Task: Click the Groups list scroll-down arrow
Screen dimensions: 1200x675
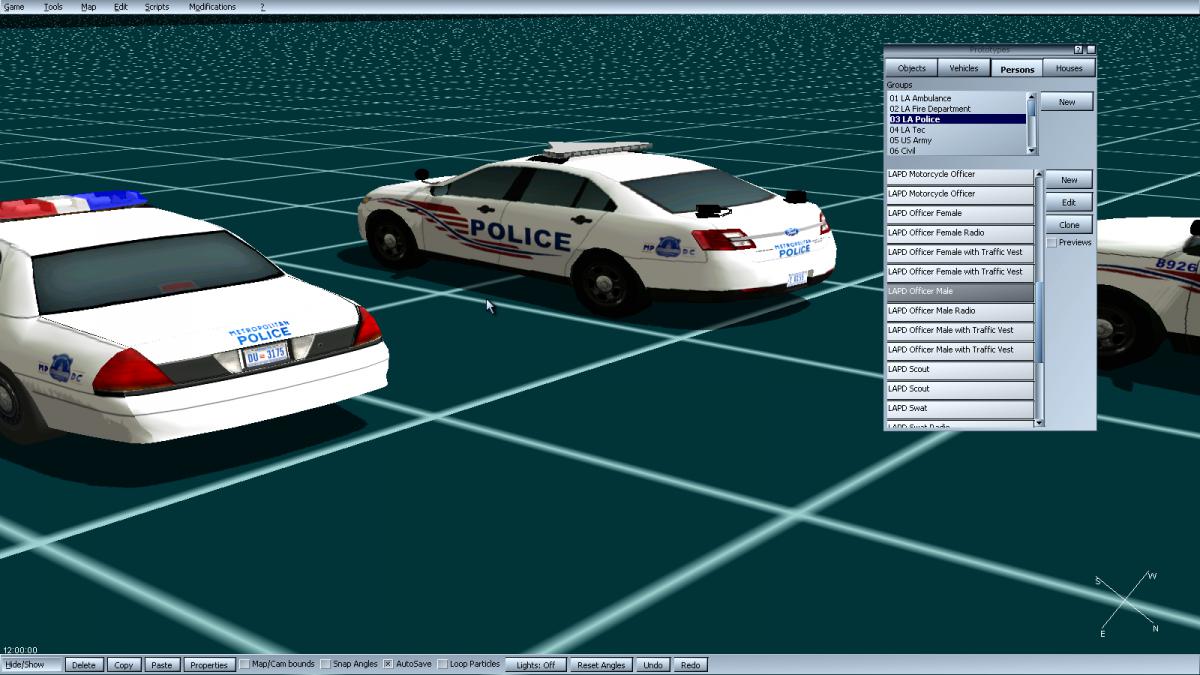Action: tap(1032, 150)
